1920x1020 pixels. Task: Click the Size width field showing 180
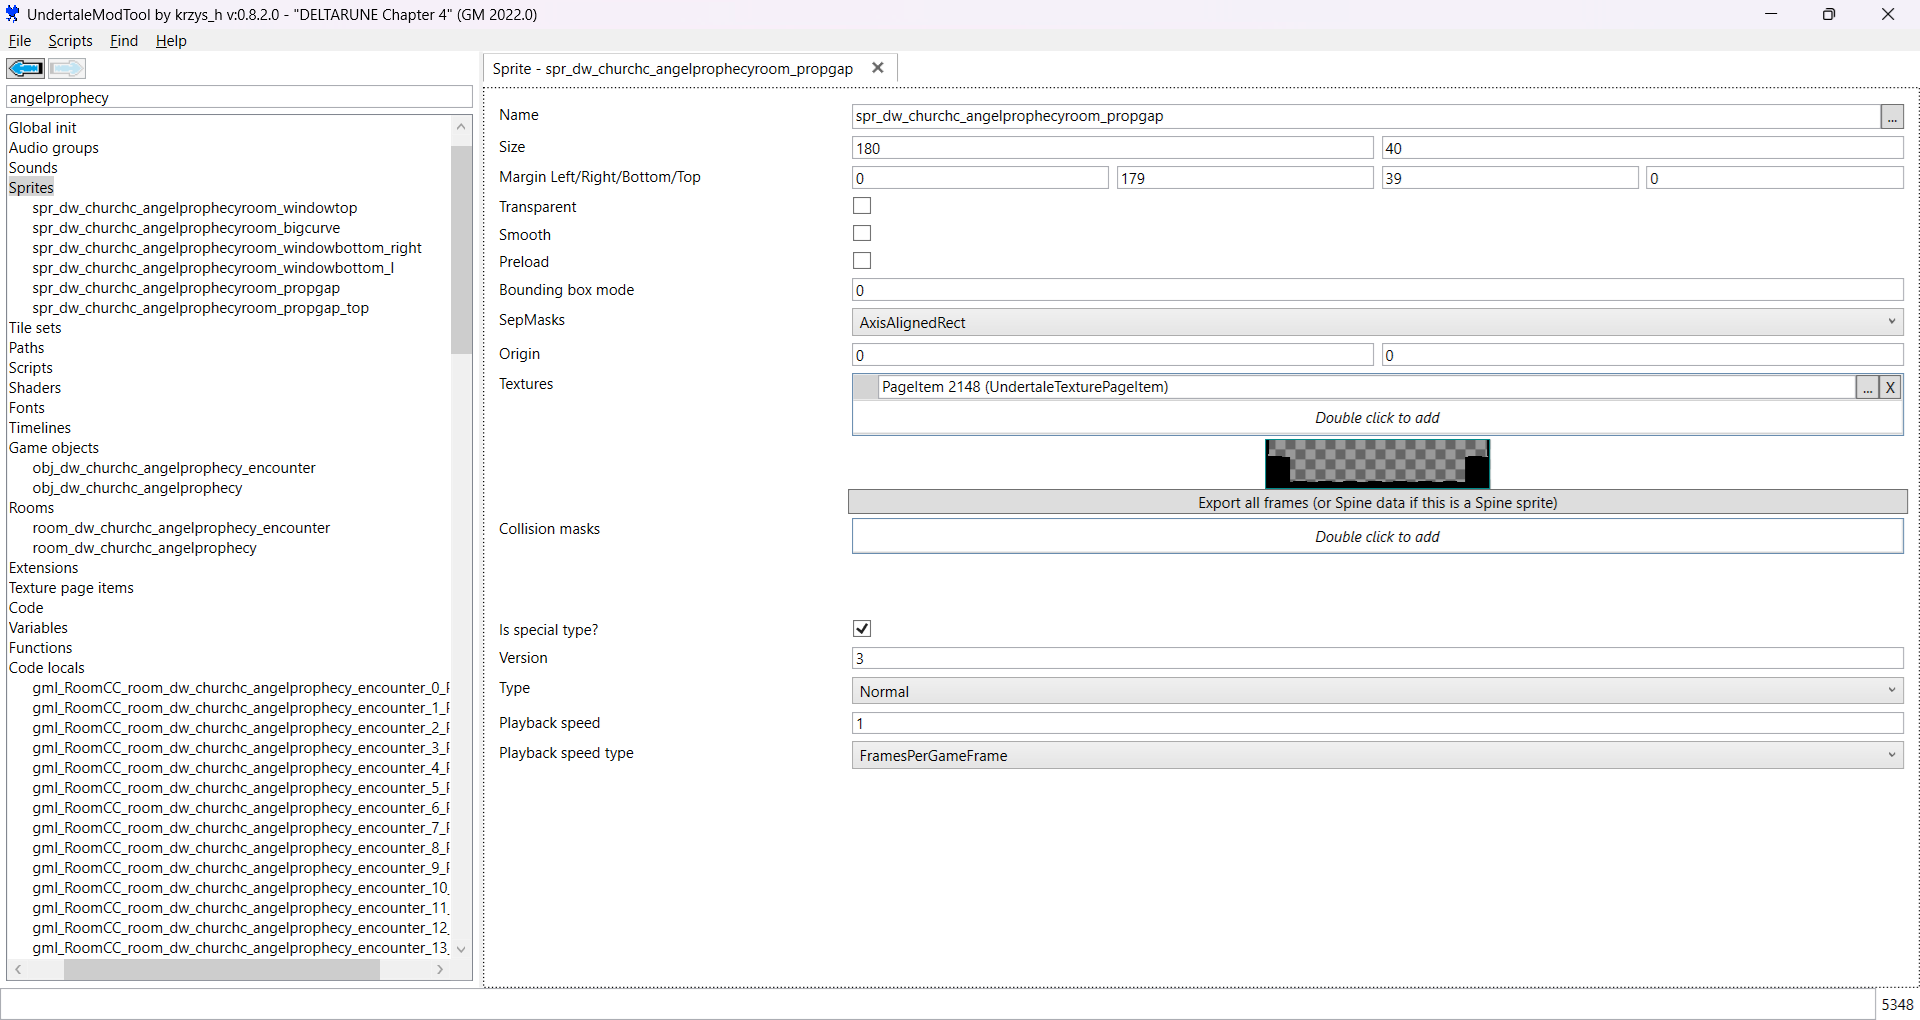(1112, 148)
